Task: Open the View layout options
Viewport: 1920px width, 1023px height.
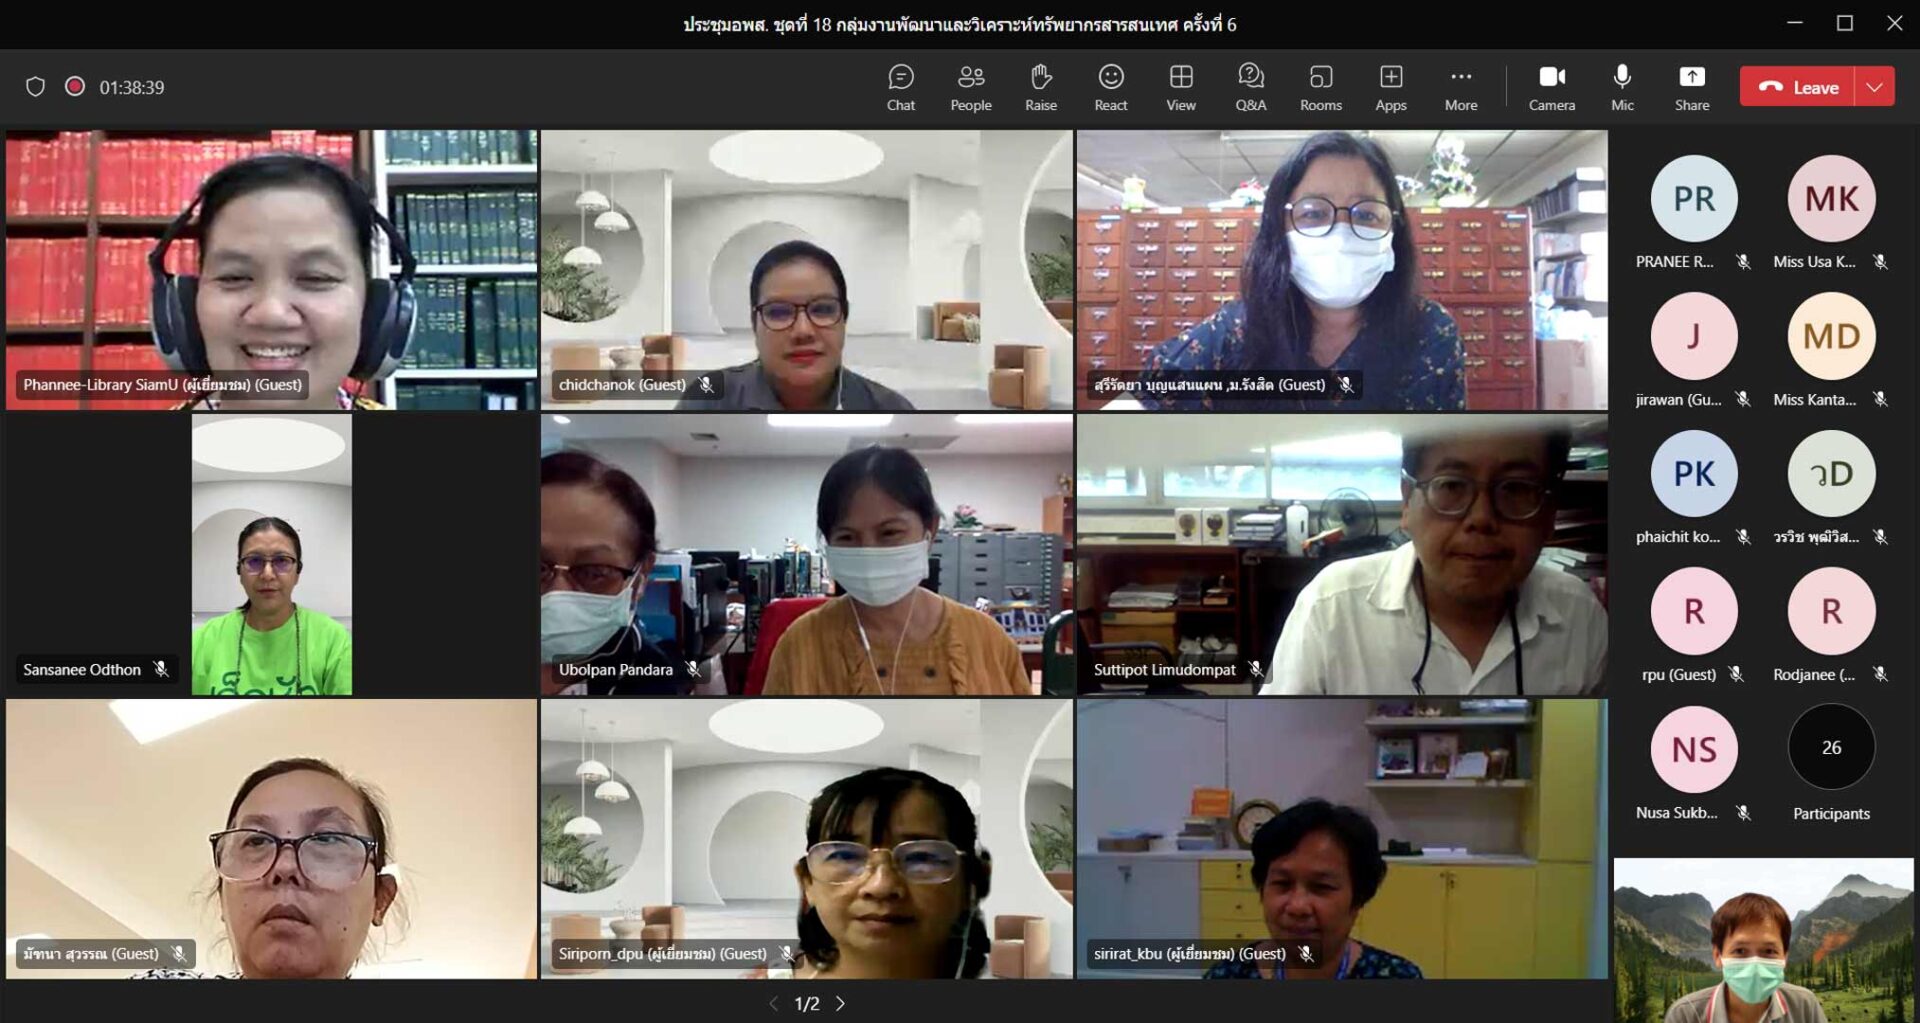Action: coord(1180,87)
